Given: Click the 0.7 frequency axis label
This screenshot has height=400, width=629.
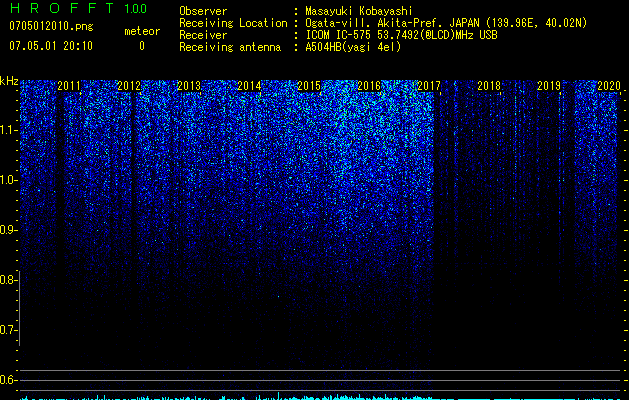Looking at the screenshot, I should pos(8,330).
